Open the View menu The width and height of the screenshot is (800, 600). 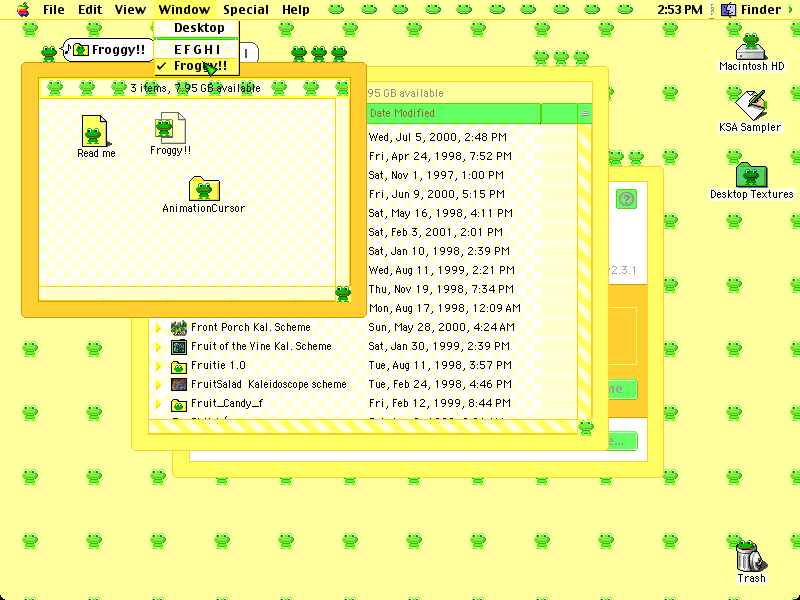[x=130, y=10]
